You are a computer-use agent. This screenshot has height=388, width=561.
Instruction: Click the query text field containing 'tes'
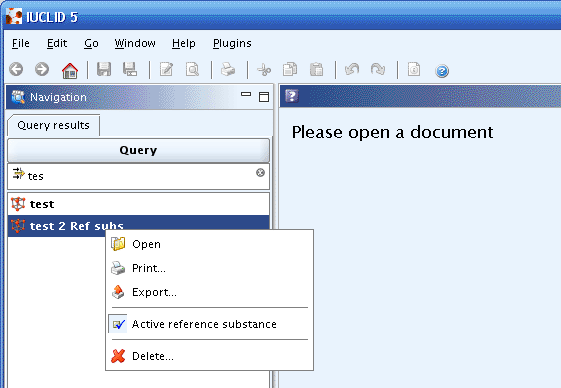pos(138,176)
